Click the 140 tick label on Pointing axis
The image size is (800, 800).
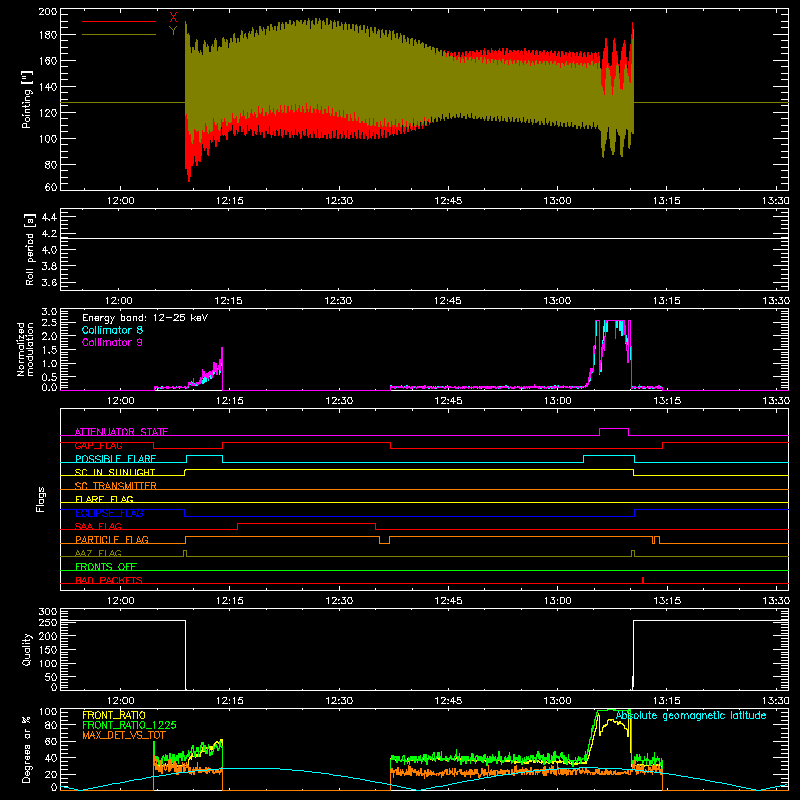[x=47, y=87]
